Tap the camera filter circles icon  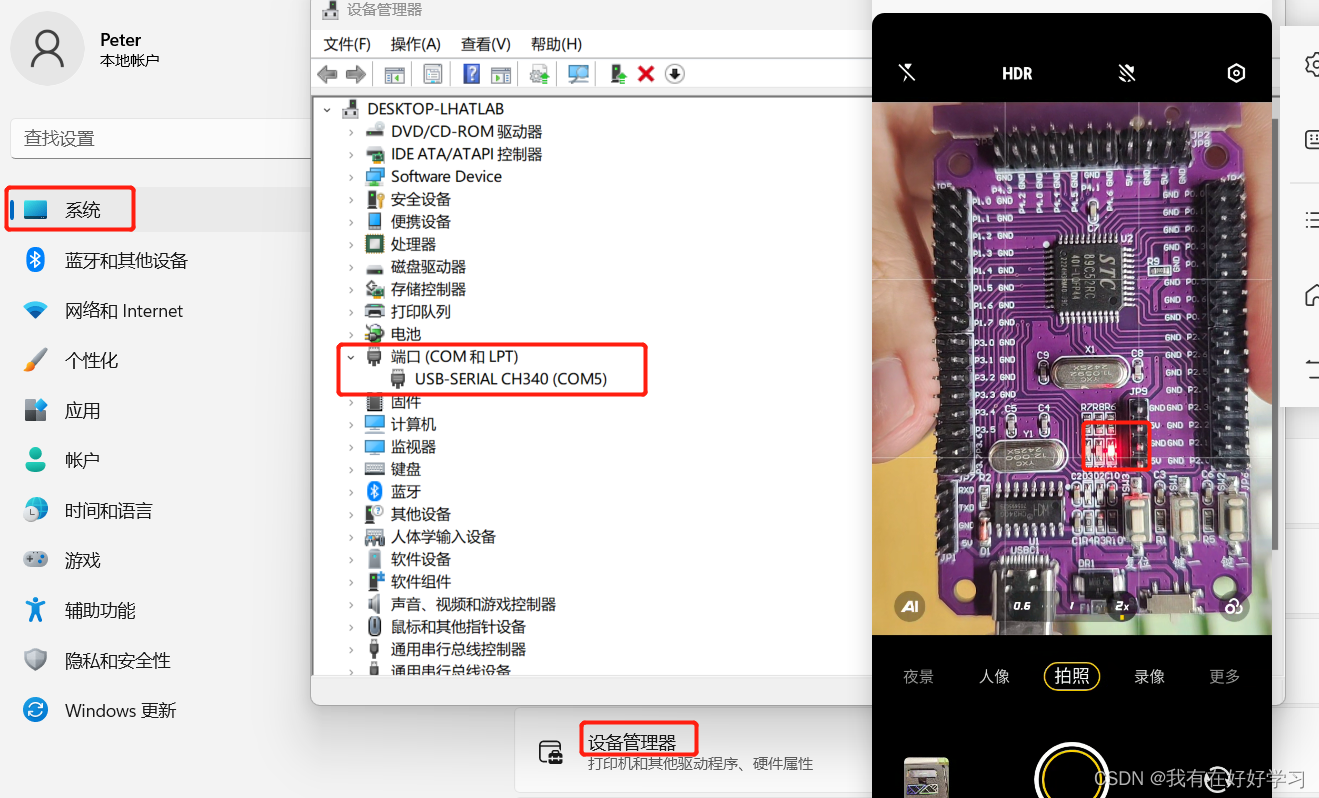pyautogui.click(x=1234, y=606)
